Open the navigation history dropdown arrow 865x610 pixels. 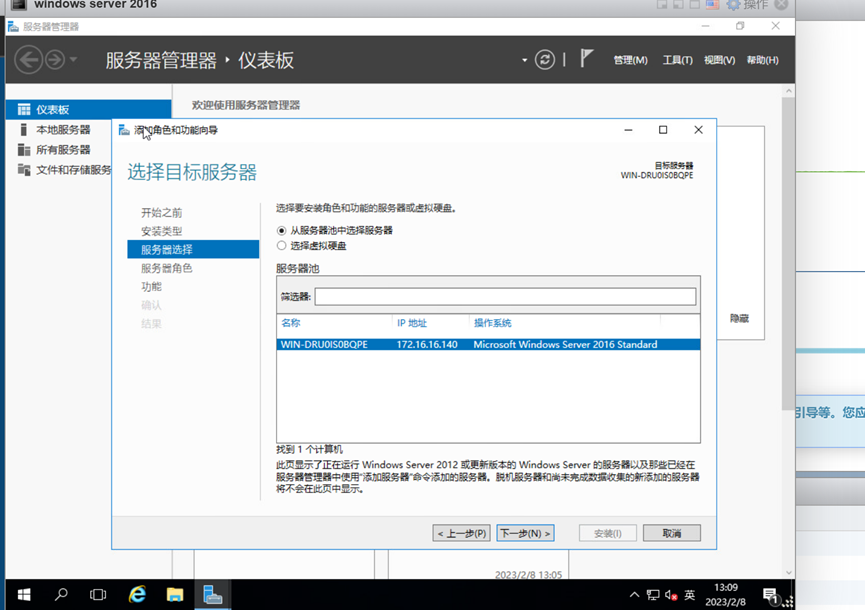point(74,60)
